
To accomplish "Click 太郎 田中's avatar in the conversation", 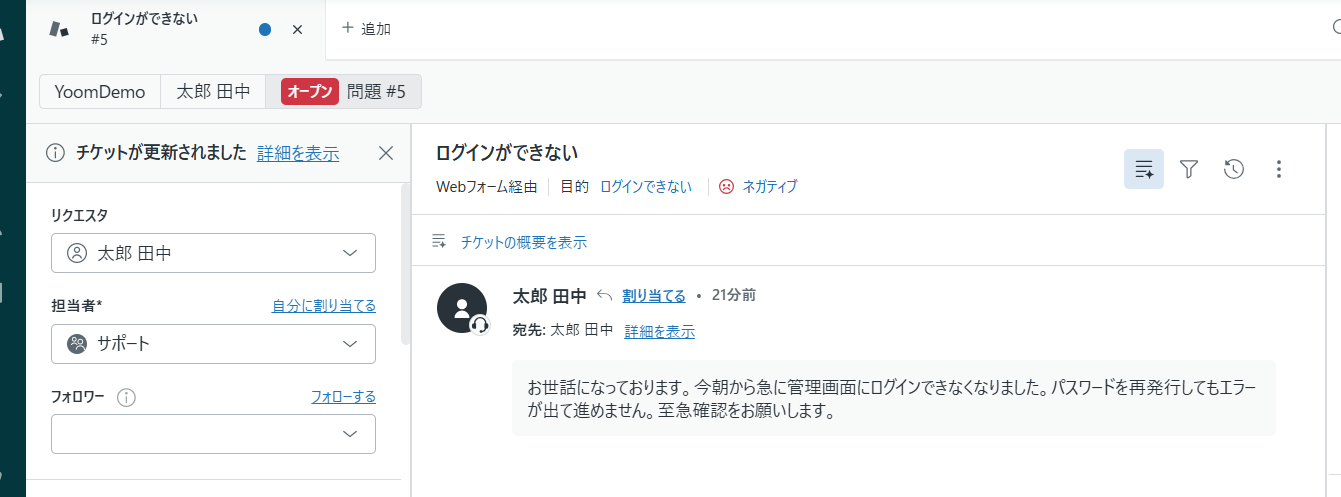I will (462, 308).
